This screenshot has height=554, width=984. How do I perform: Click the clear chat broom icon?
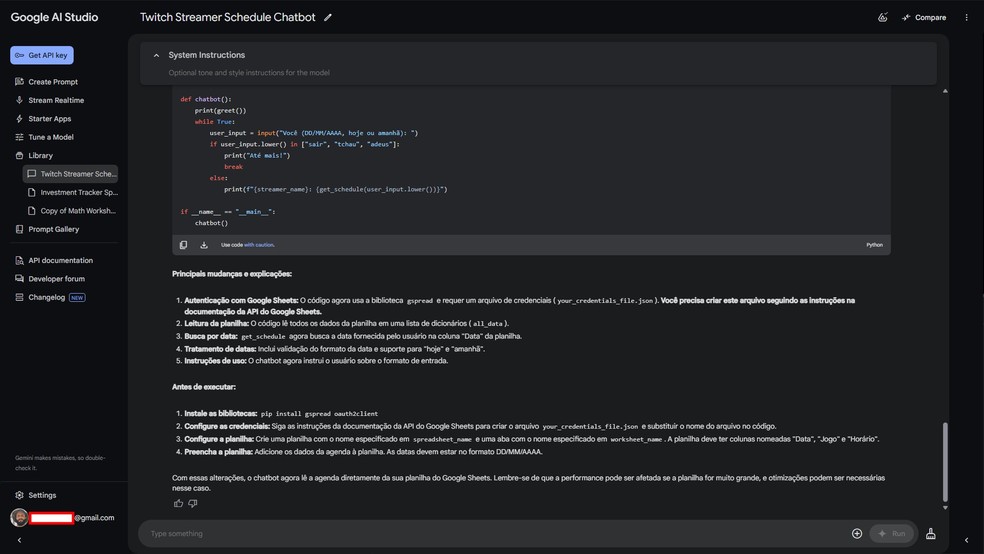[931, 533]
